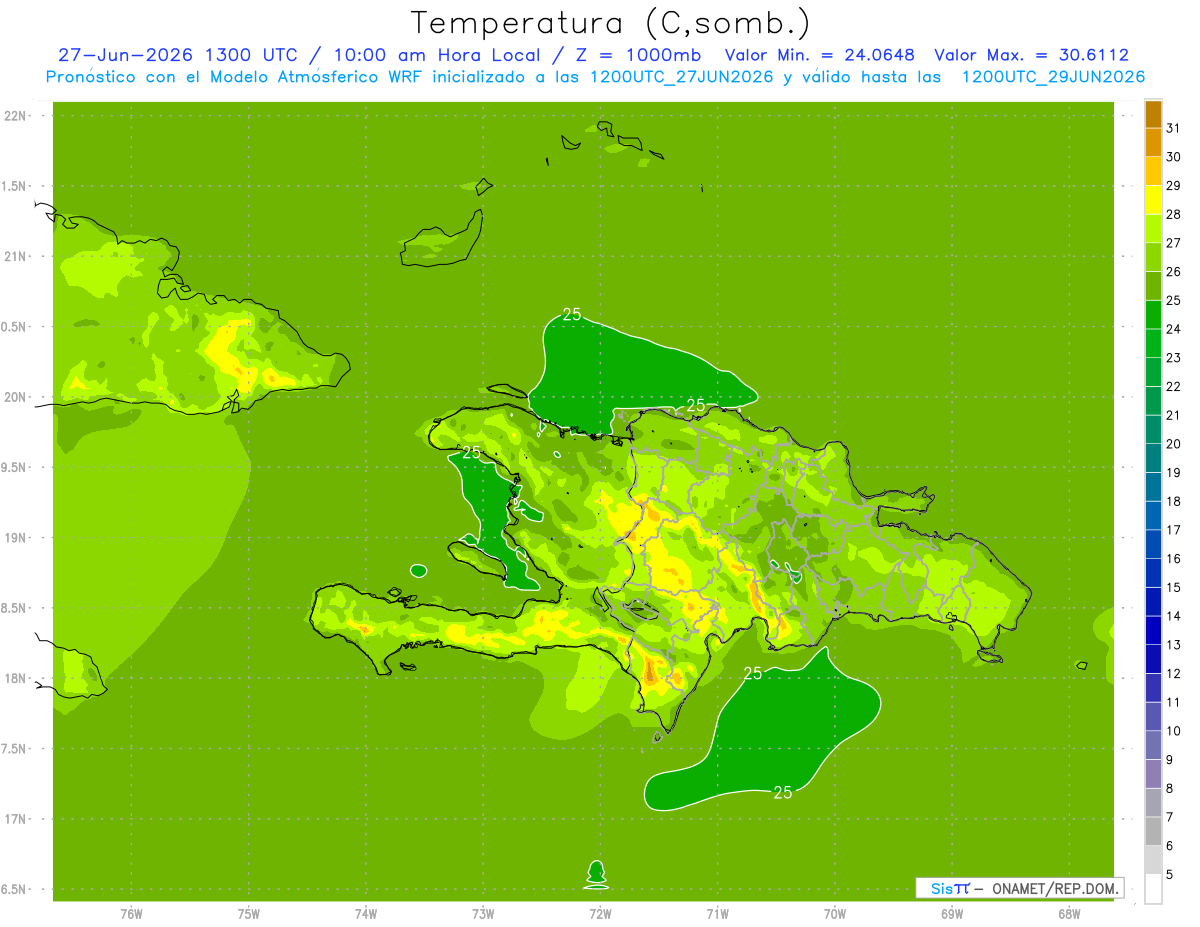Click the latitude axis label '0.5N'
Screen dimensions: 1200x927
[x=15, y=327]
